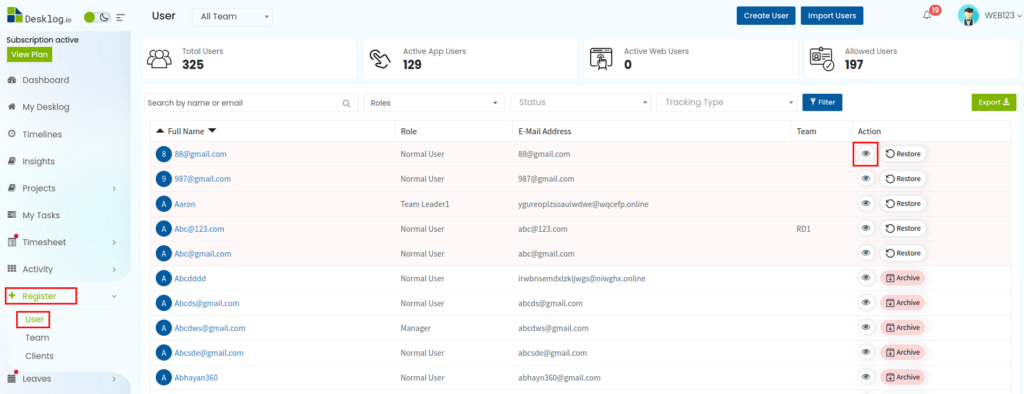Click the search magnifier icon
1024x394 pixels.
[x=346, y=103]
